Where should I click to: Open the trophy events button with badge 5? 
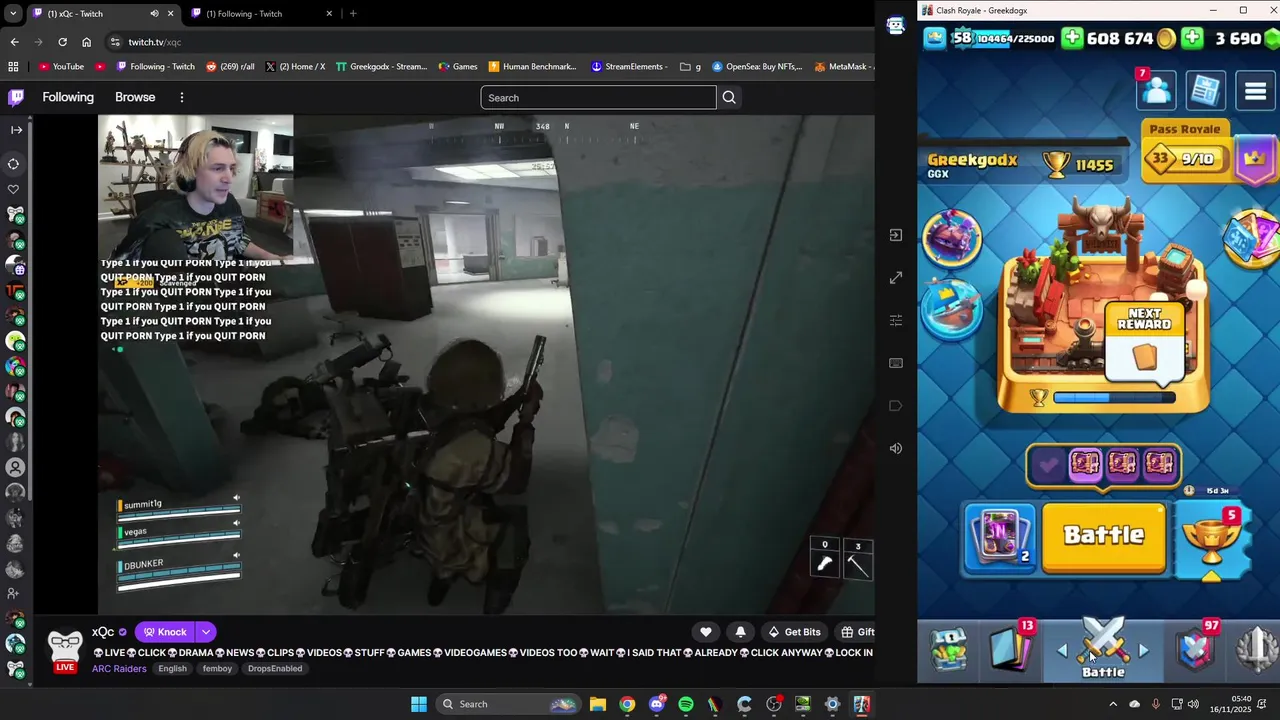pos(1212,542)
